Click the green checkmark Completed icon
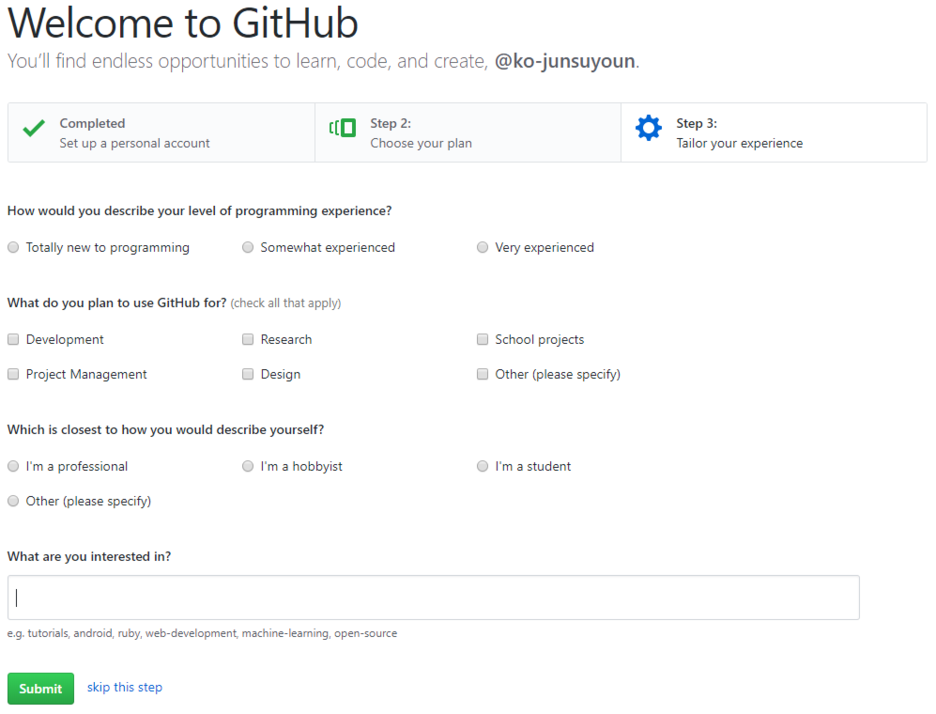 [33, 128]
